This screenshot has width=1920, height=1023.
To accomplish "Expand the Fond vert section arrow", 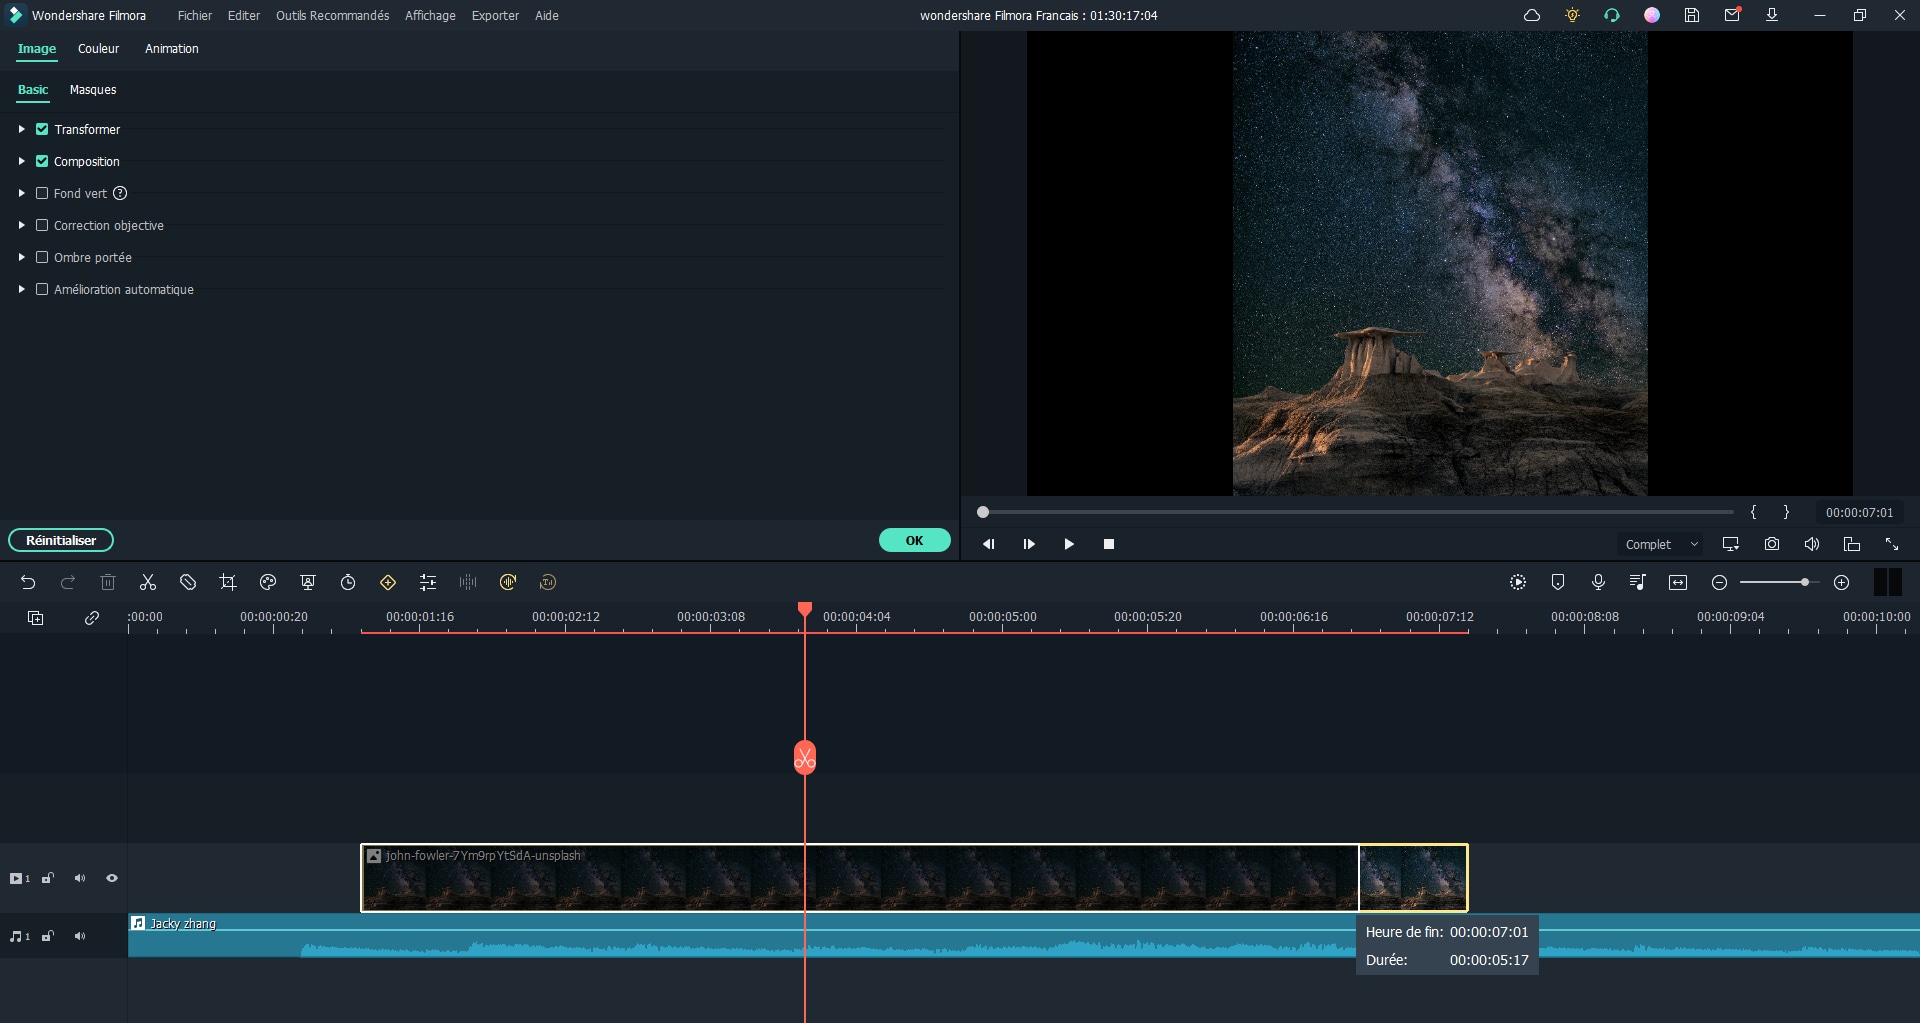I will pos(21,193).
